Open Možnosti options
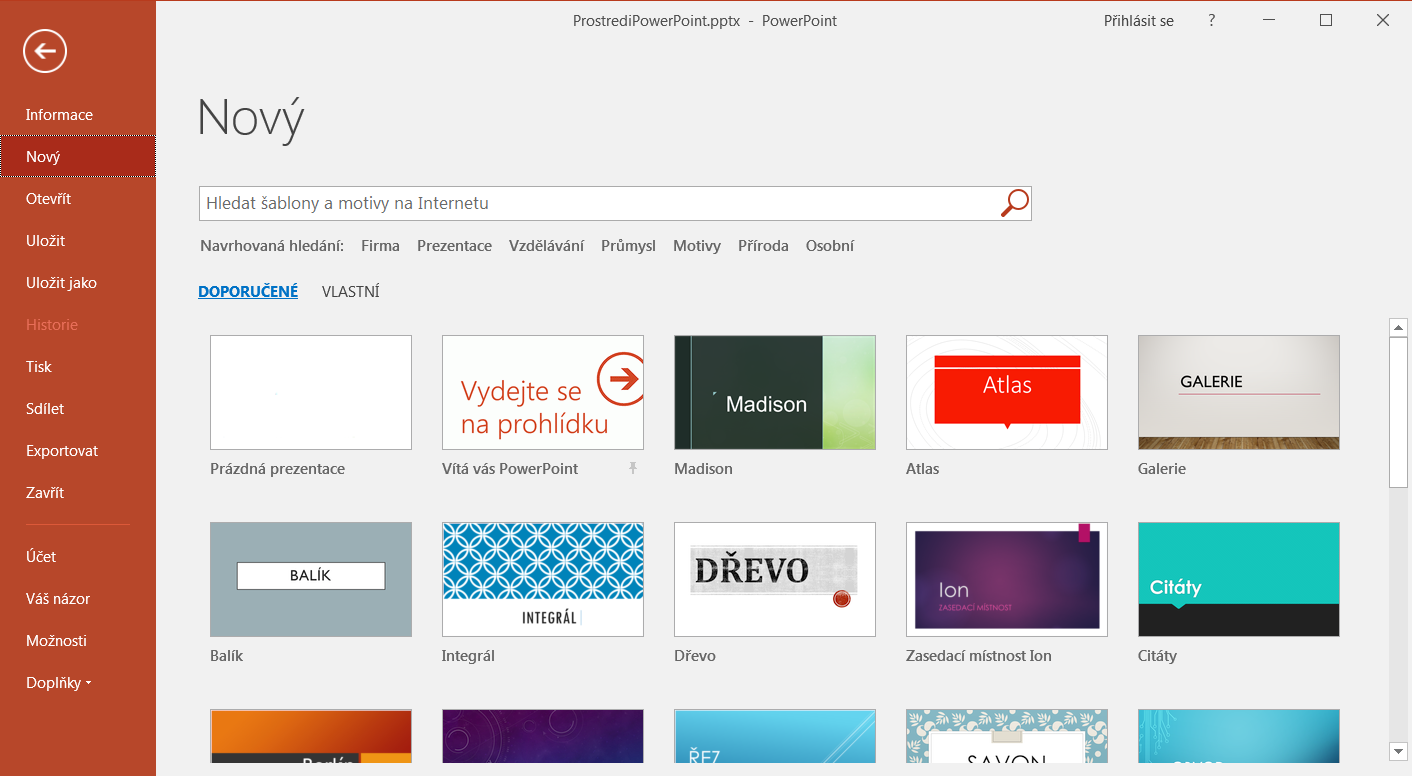The width and height of the screenshot is (1412, 776). point(78,641)
